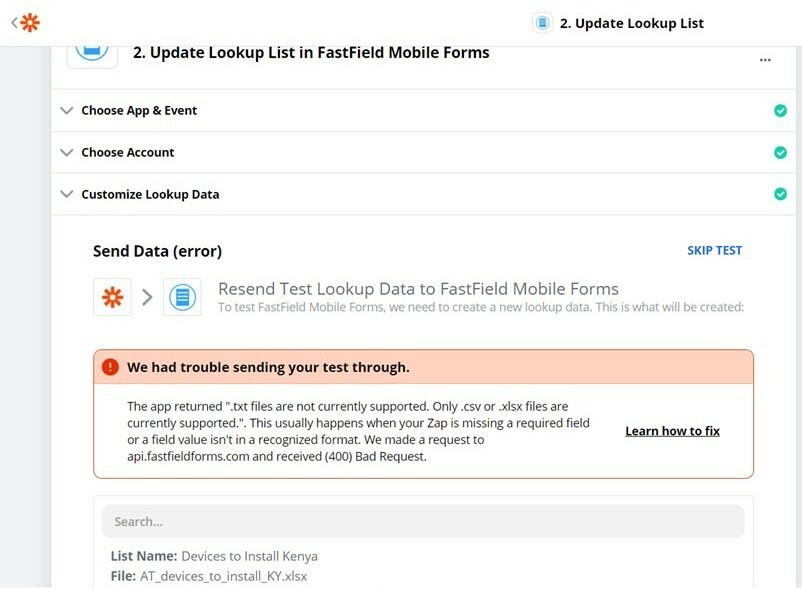Go back using the arrow beside Zapier logo
Viewport: 802px width, 589px height.
(x=14, y=22)
